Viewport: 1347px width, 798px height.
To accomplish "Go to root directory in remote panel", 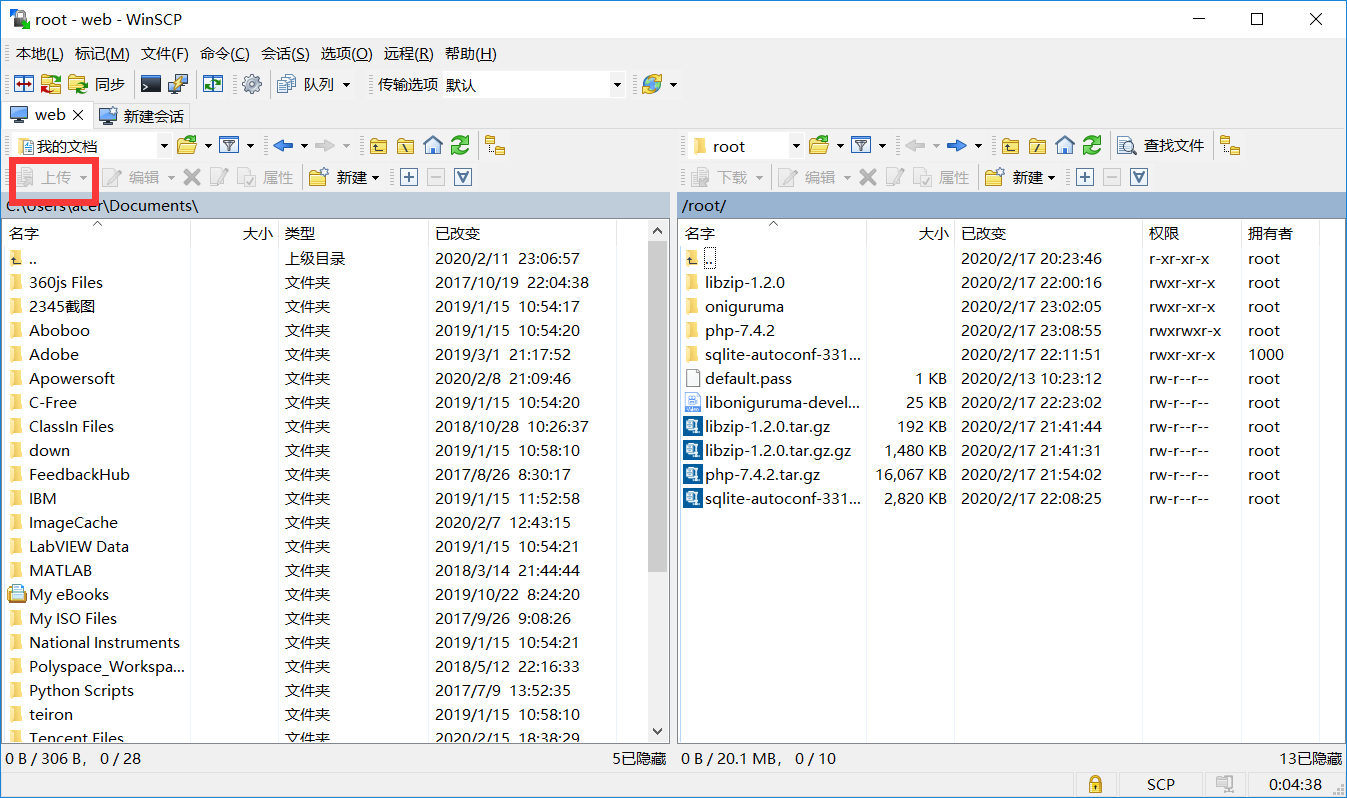I will (x=1038, y=146).
